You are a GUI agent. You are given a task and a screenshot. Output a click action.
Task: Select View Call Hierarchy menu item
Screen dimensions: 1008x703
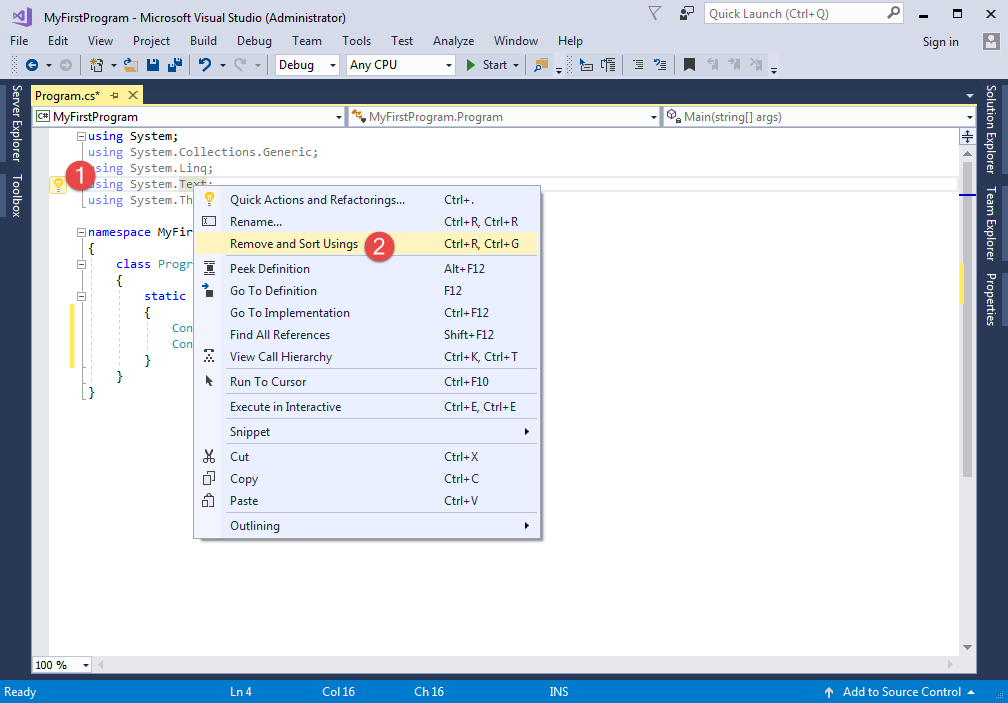coord(366,357)
